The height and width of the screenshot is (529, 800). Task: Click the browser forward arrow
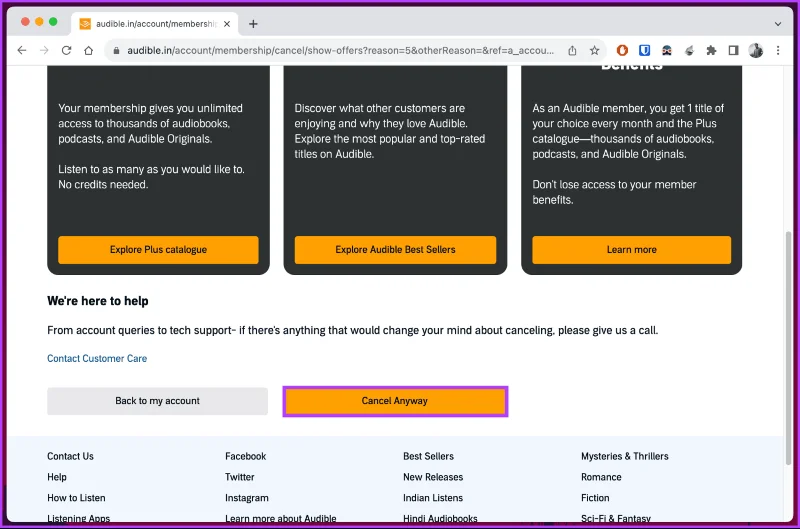tap(44, 50)
